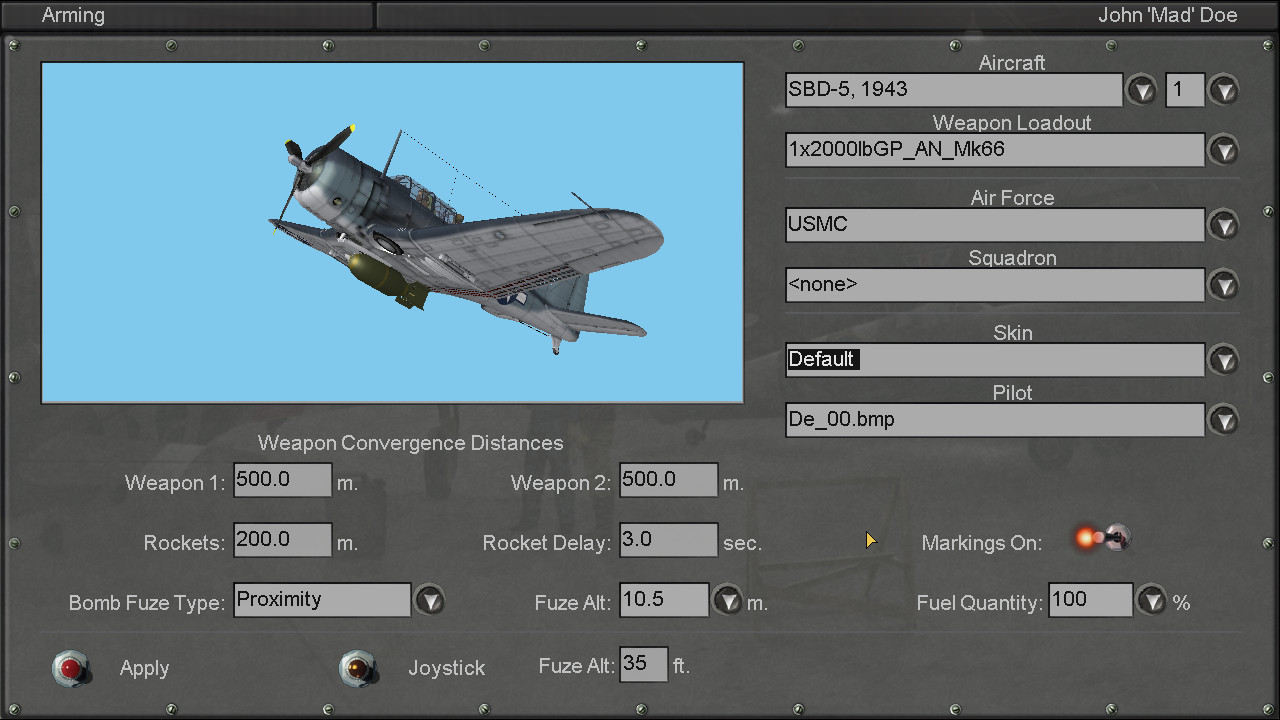Click the Weapon 2 convergence field

669,480
